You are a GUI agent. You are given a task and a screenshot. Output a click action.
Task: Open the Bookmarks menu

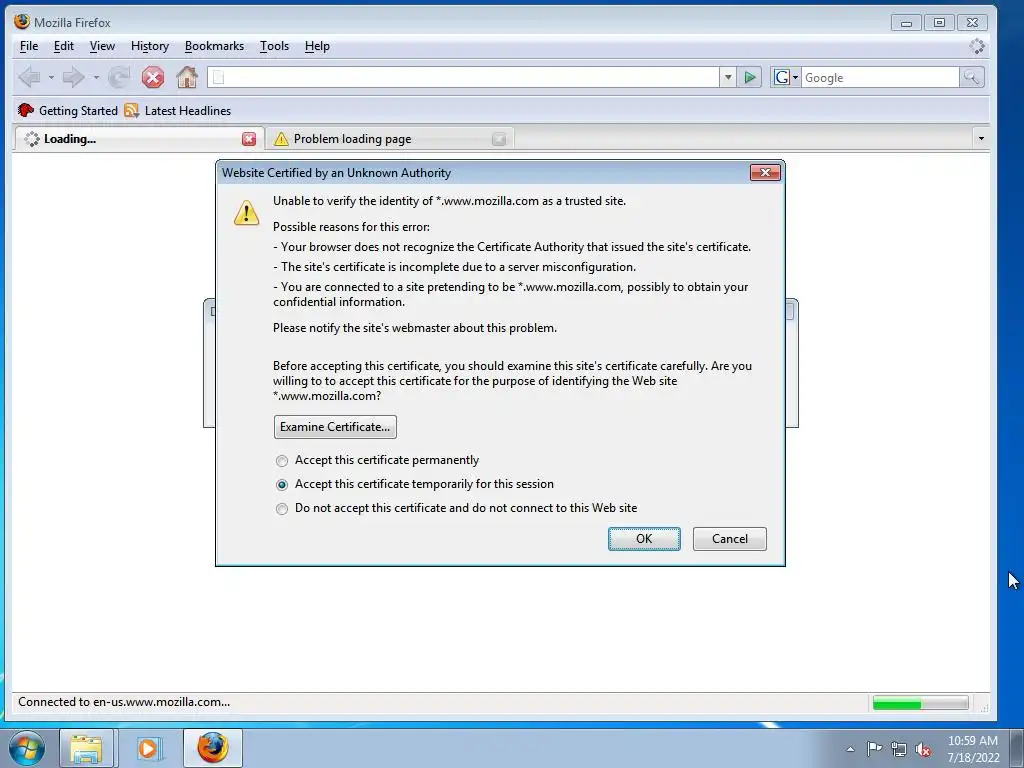[x=214, y=46]
